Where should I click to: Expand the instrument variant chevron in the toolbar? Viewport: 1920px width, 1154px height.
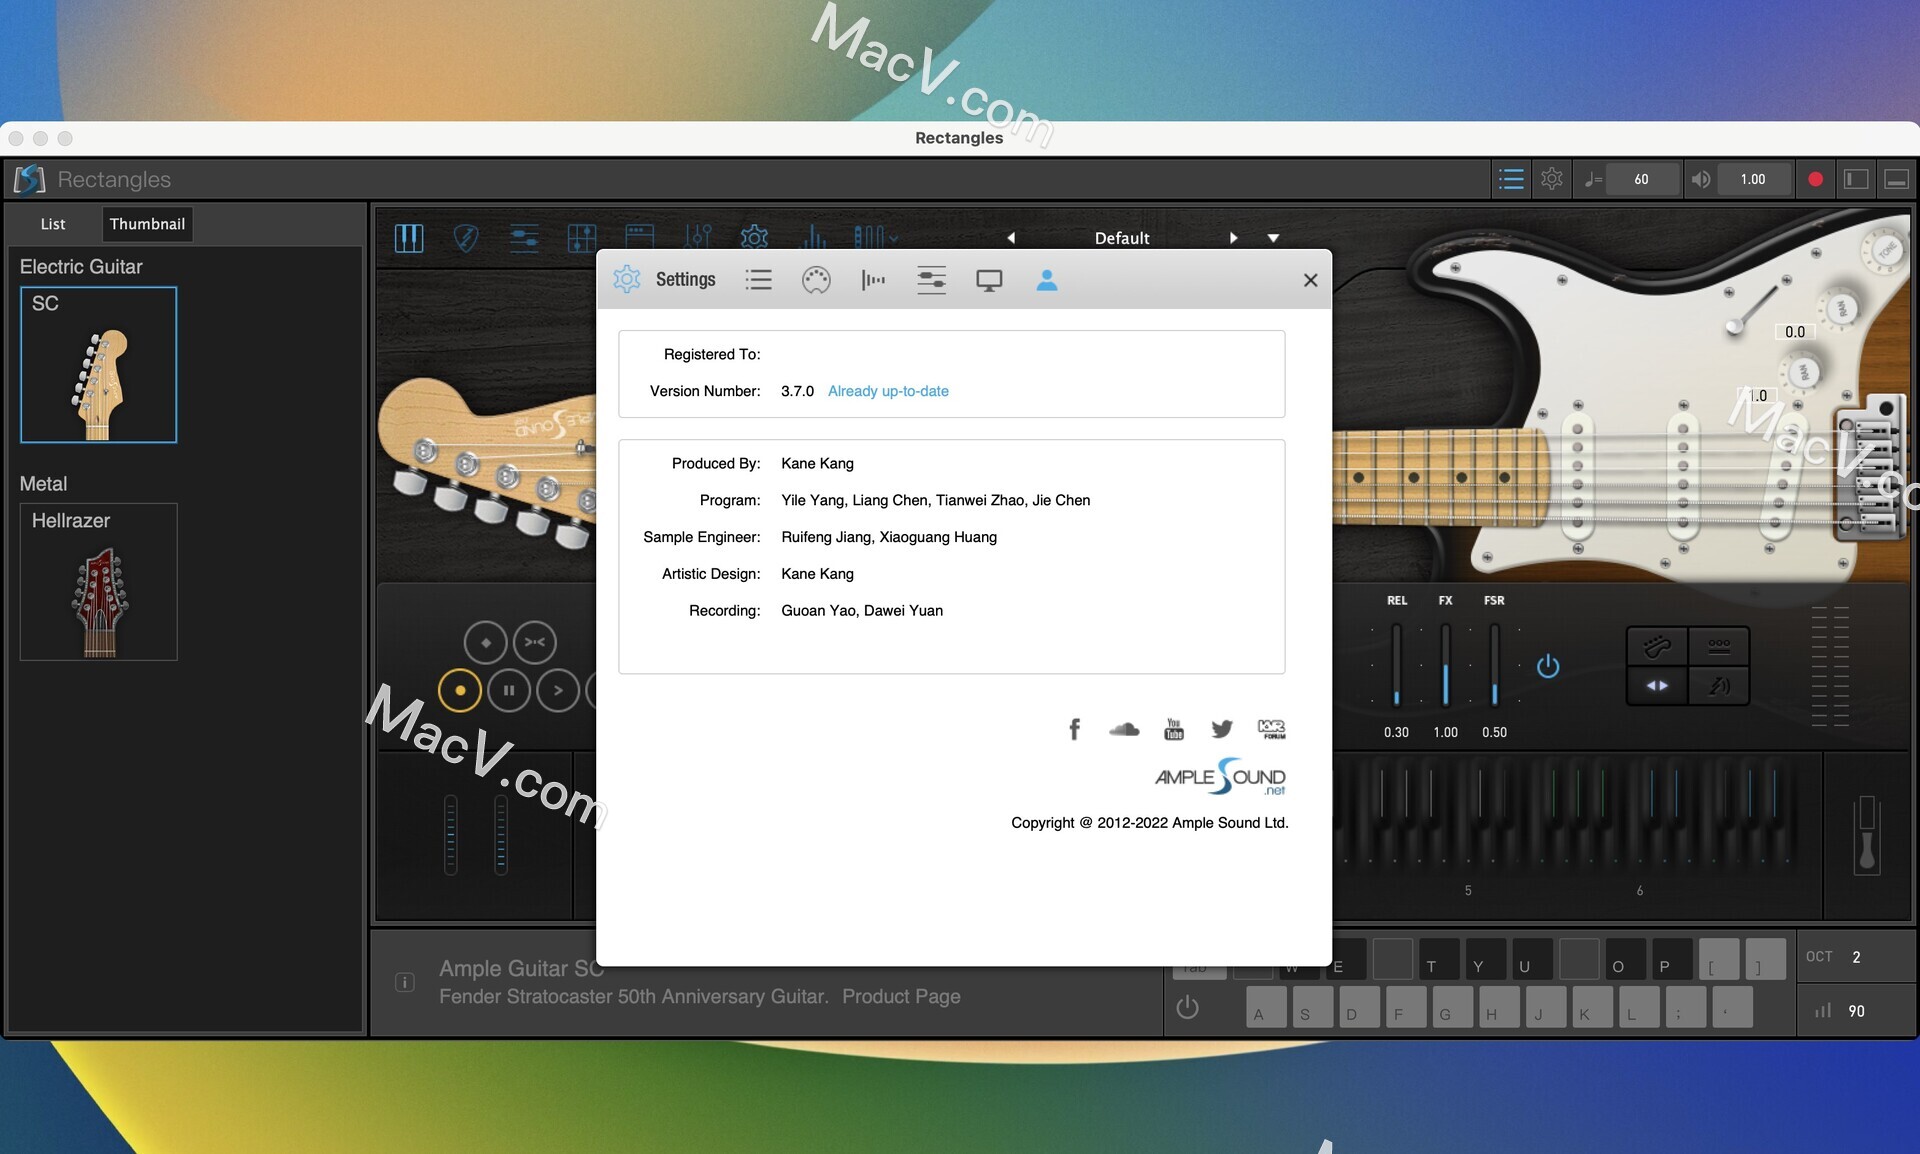[893, 237]
